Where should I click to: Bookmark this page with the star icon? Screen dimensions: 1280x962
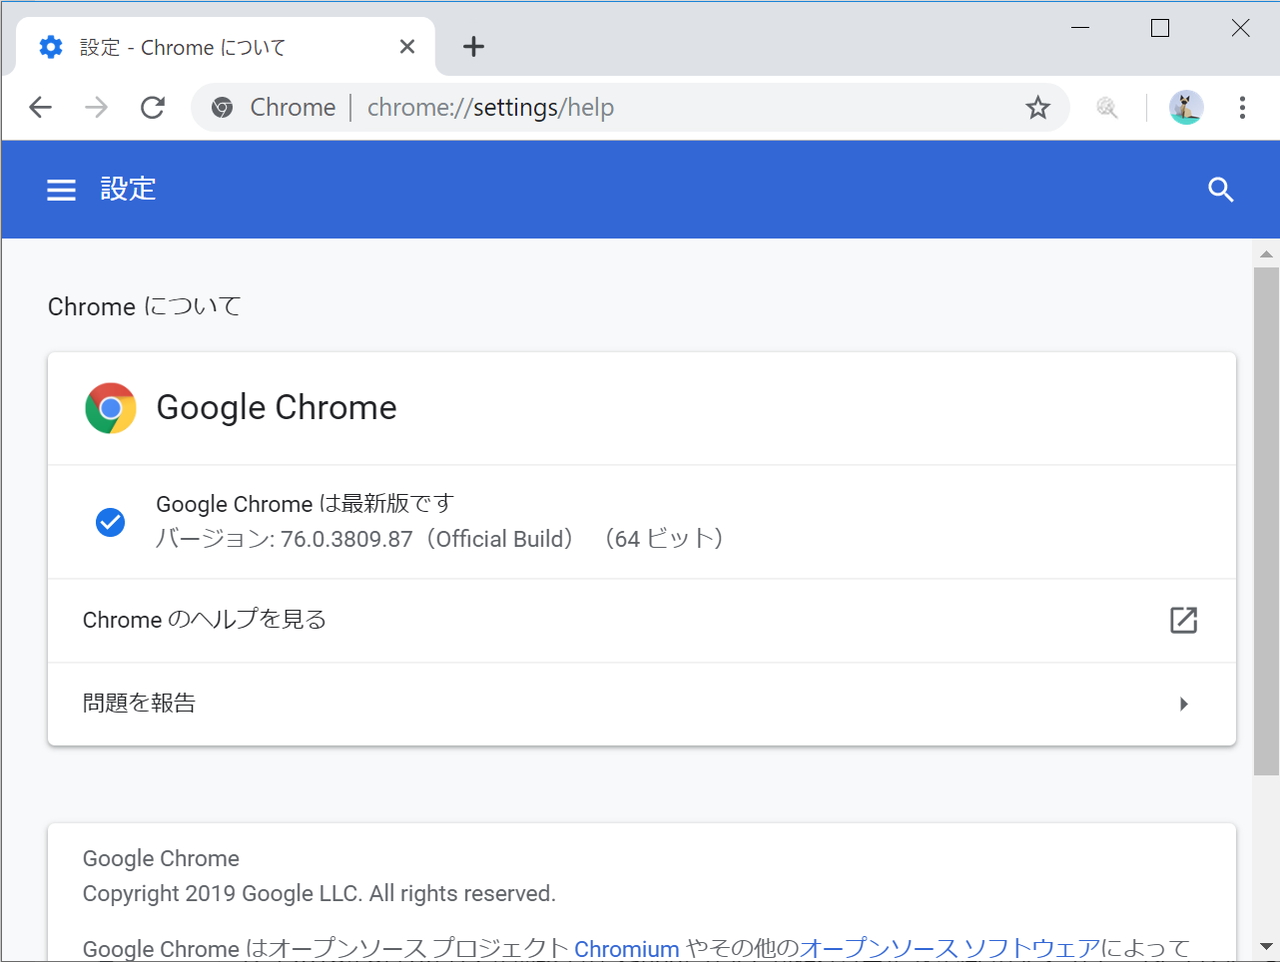point(1038,107)
